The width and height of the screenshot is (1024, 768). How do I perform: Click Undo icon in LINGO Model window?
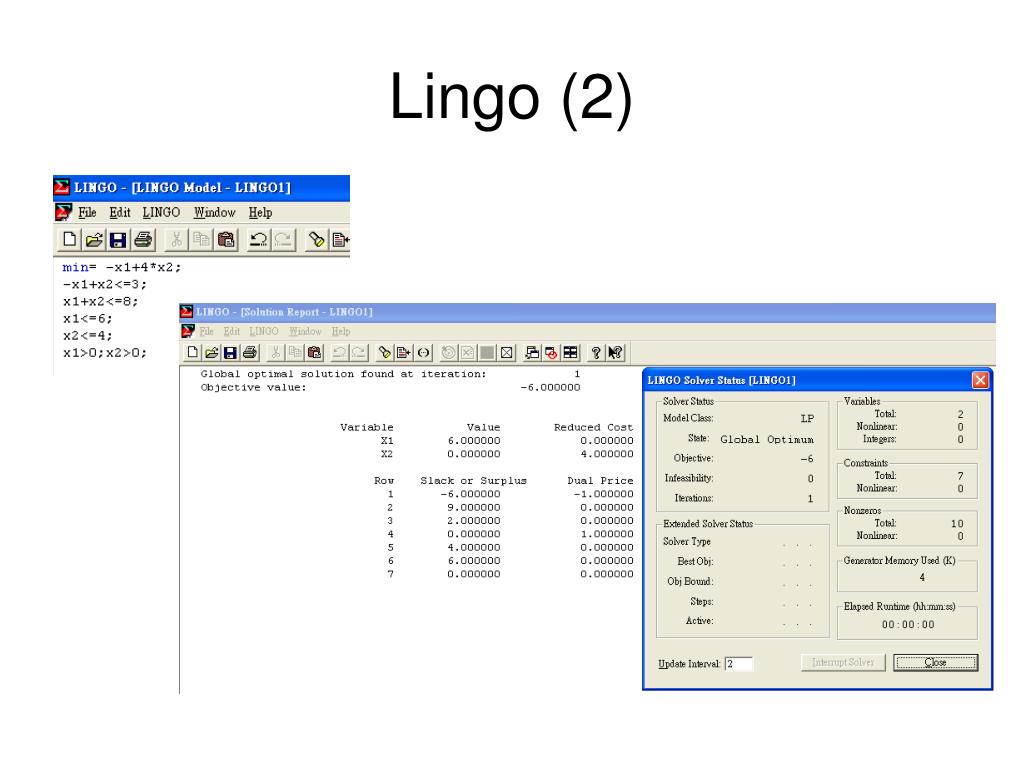point(259,240)
